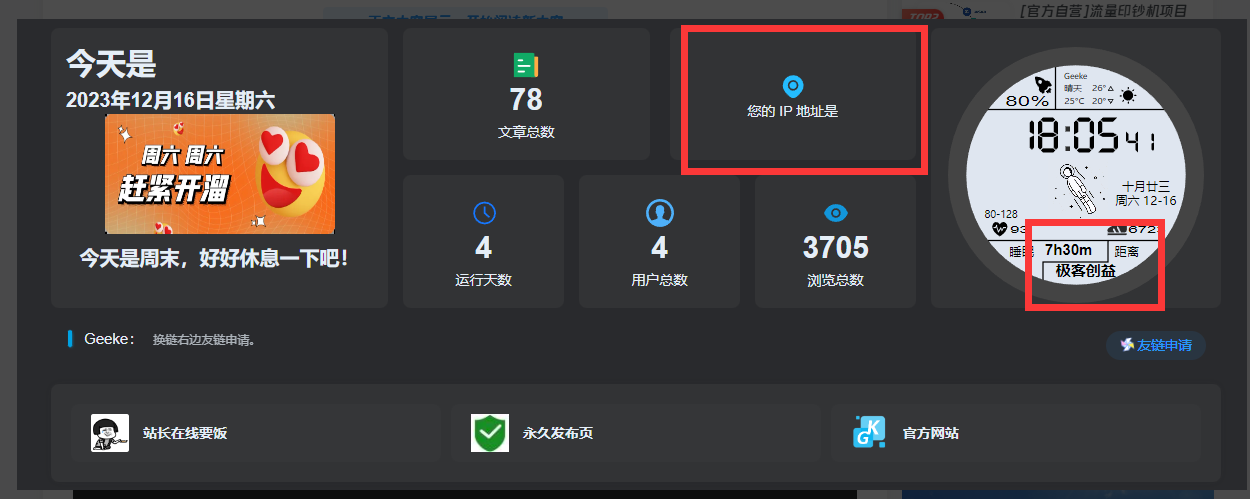Click the blue location pin icon
This screenshot has width=1250, height=499.
[792, 86]
